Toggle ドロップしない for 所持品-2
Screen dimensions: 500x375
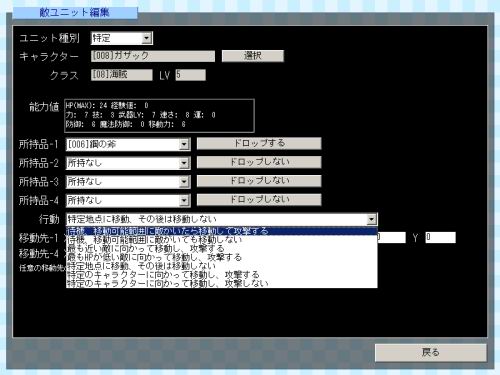[x=259, y=162]
